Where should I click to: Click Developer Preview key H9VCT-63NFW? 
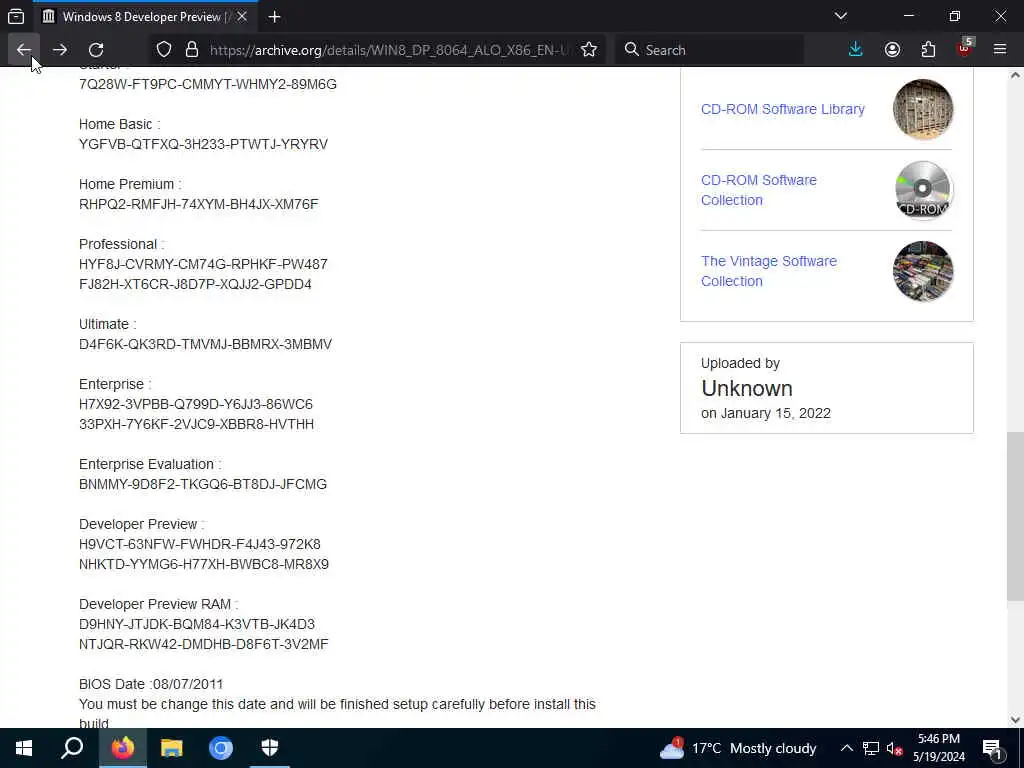click(200, 545)
